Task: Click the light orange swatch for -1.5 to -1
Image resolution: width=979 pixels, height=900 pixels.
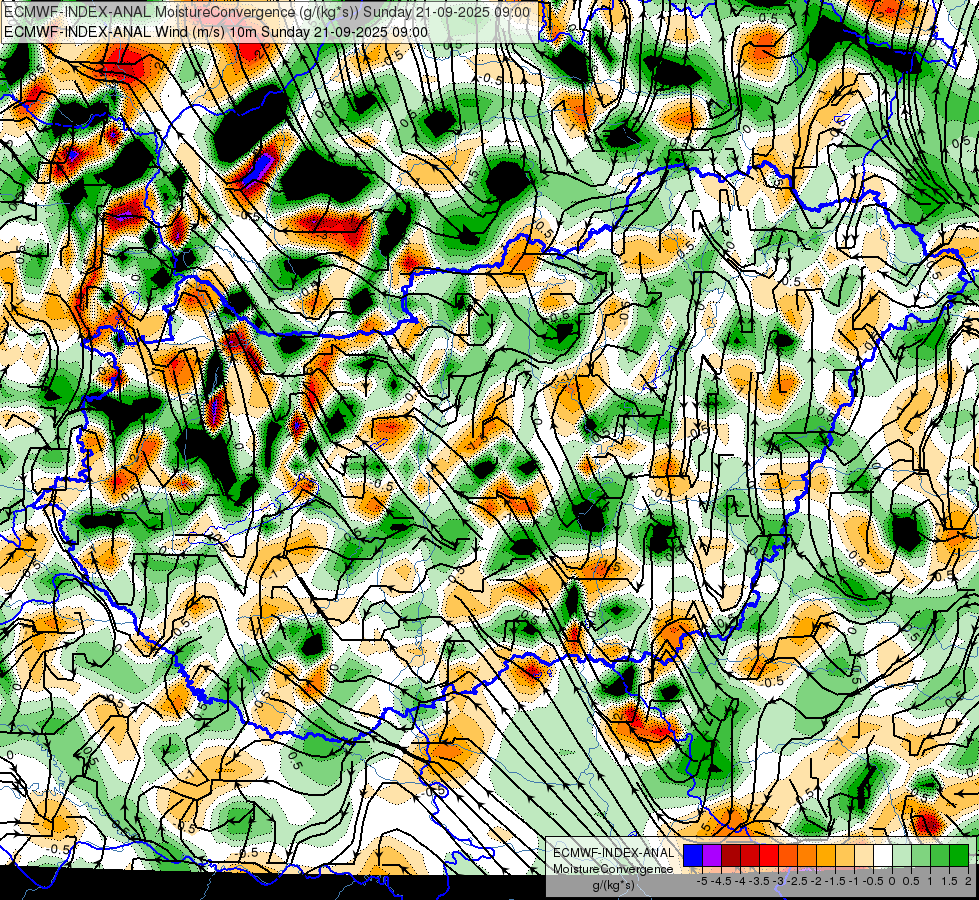Action: [845, 856]
